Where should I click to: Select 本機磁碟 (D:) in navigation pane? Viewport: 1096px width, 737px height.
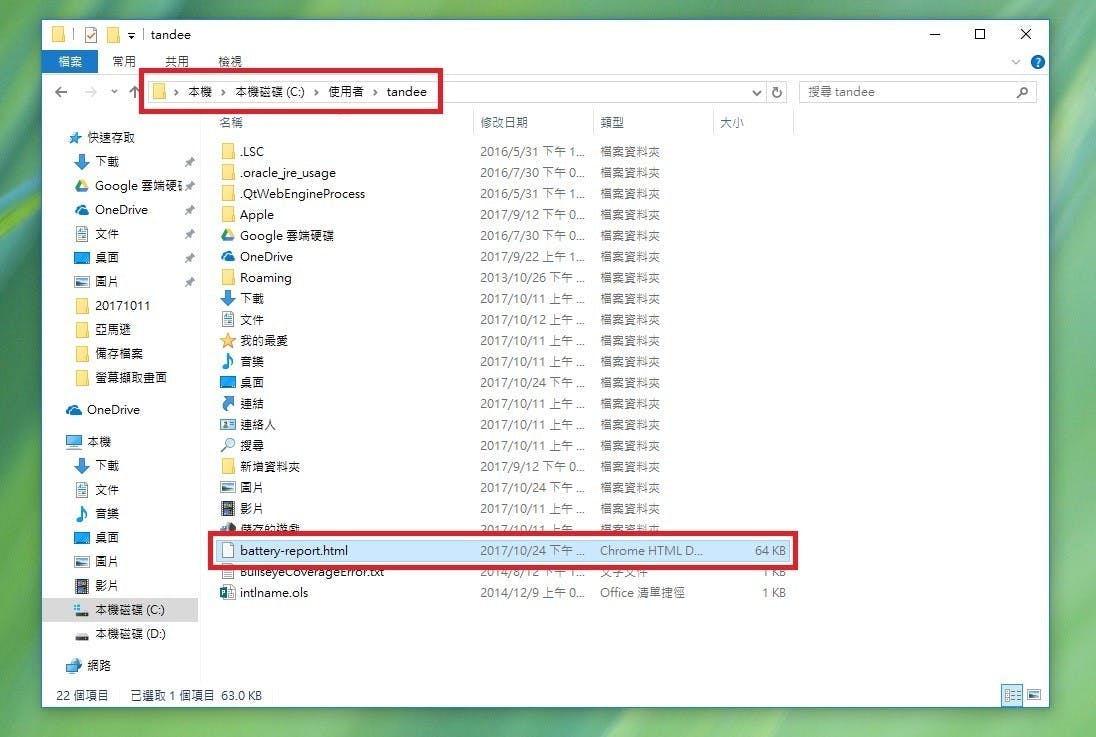pos(130,634)
